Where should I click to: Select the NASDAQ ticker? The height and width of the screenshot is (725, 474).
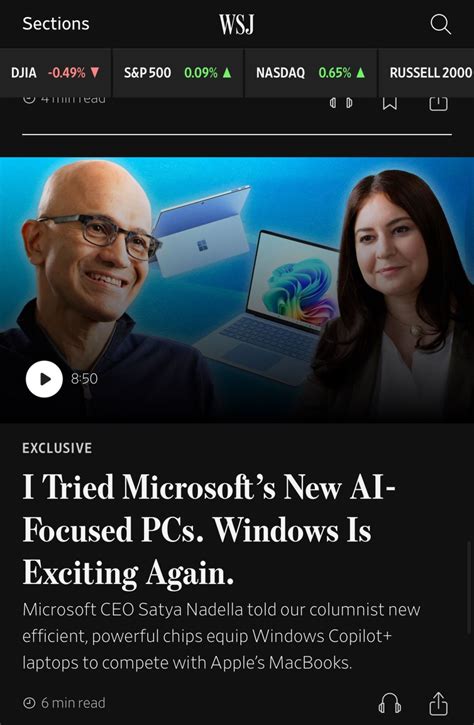point(311,73)
